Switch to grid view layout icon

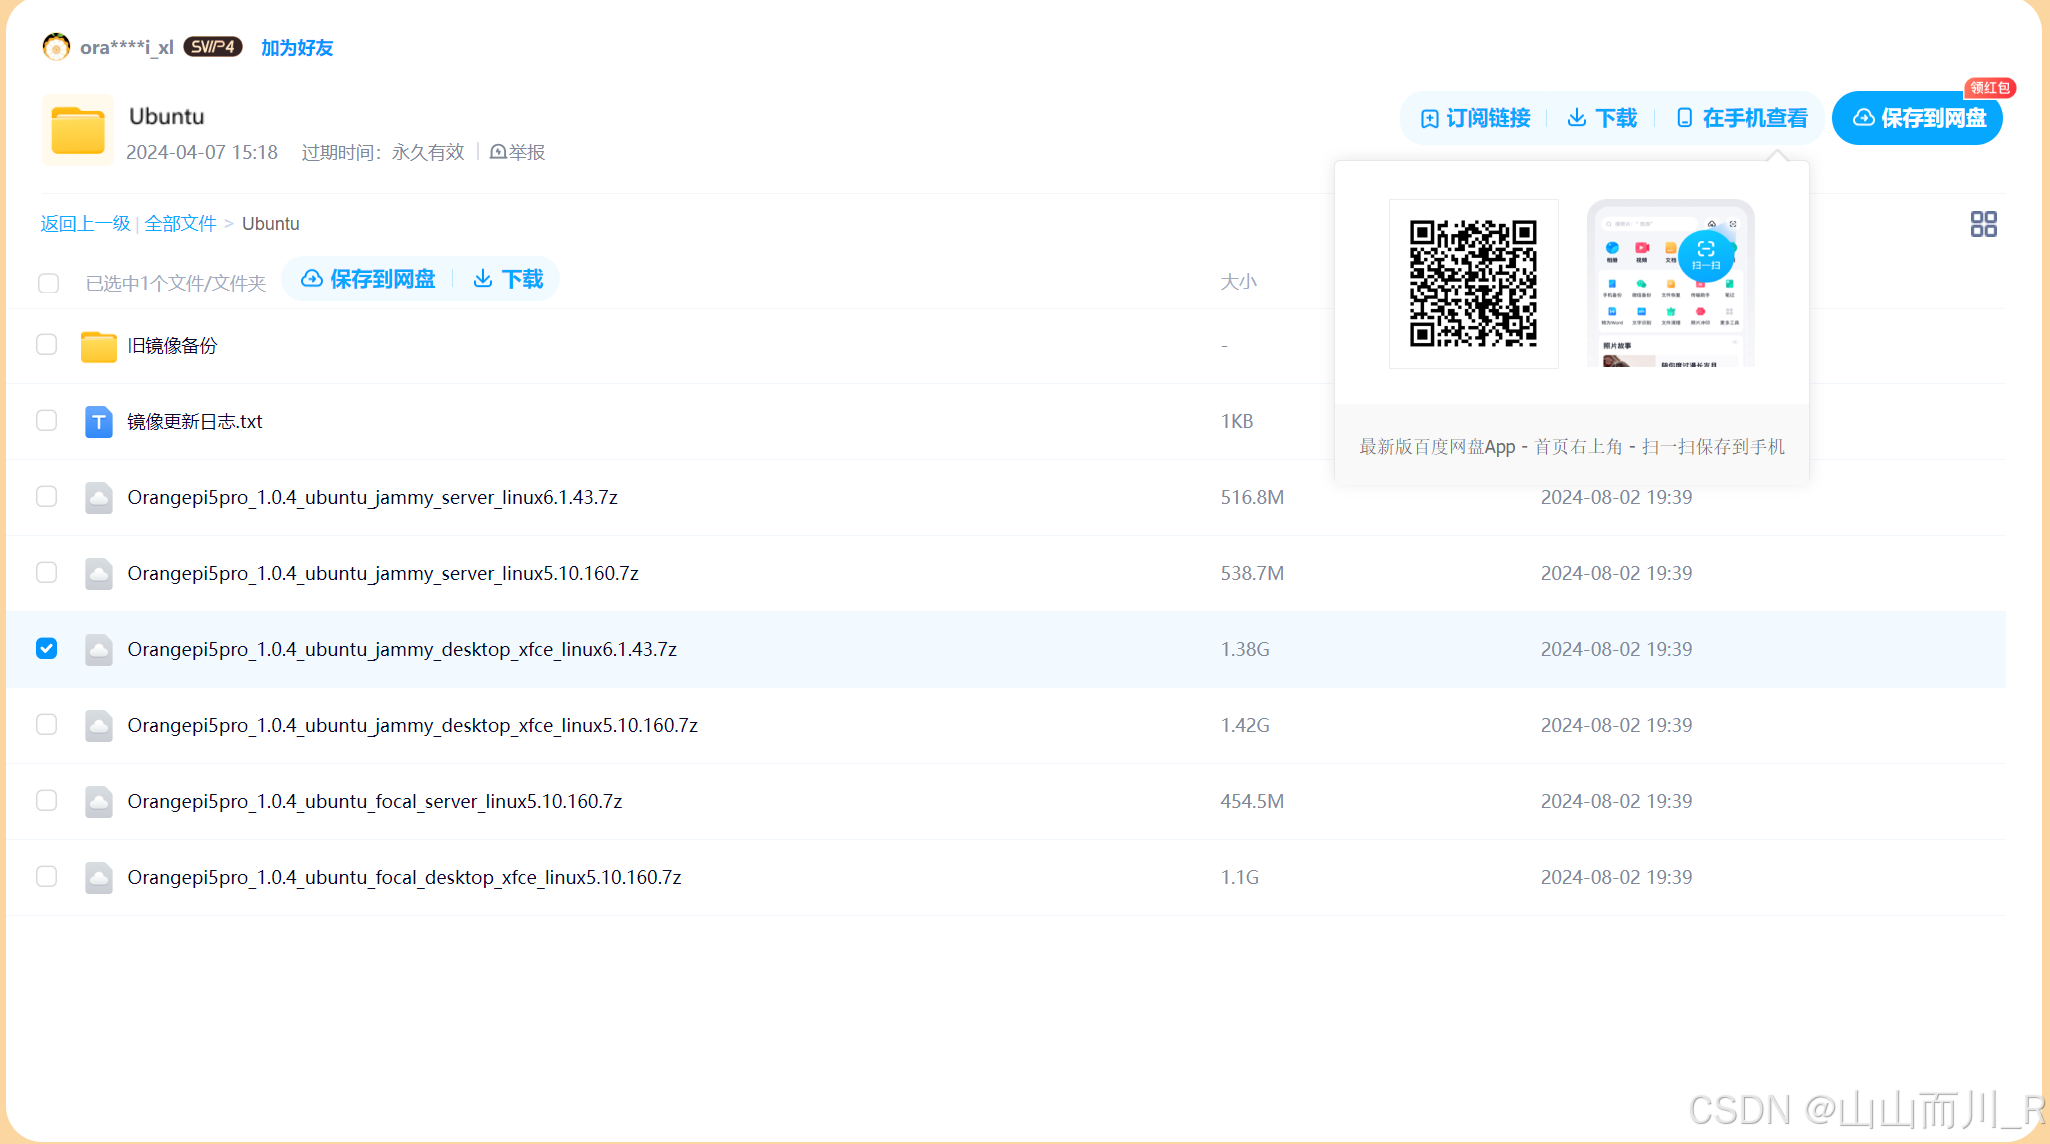tap(1983, 224)
